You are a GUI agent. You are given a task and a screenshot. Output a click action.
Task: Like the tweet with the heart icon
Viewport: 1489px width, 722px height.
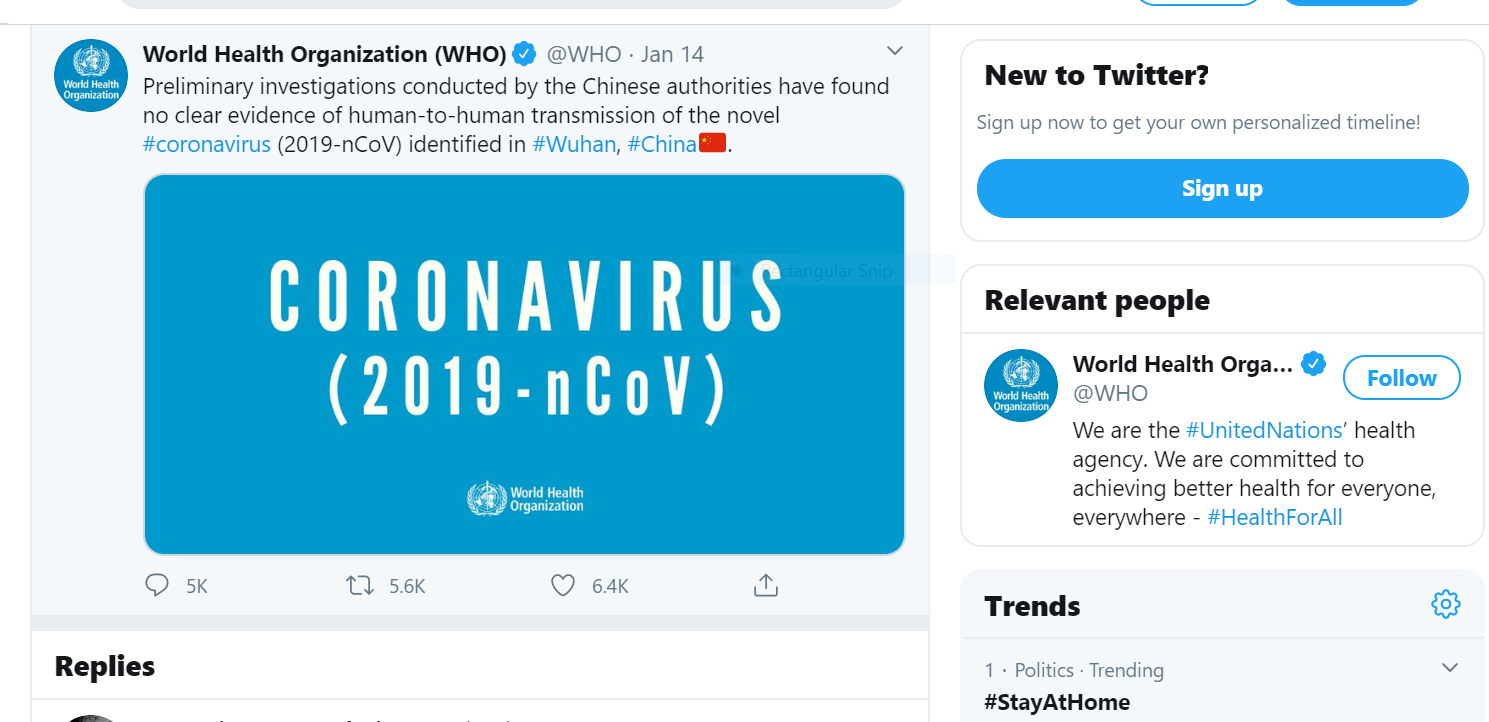pyautogui.click(x=564, y=585)
